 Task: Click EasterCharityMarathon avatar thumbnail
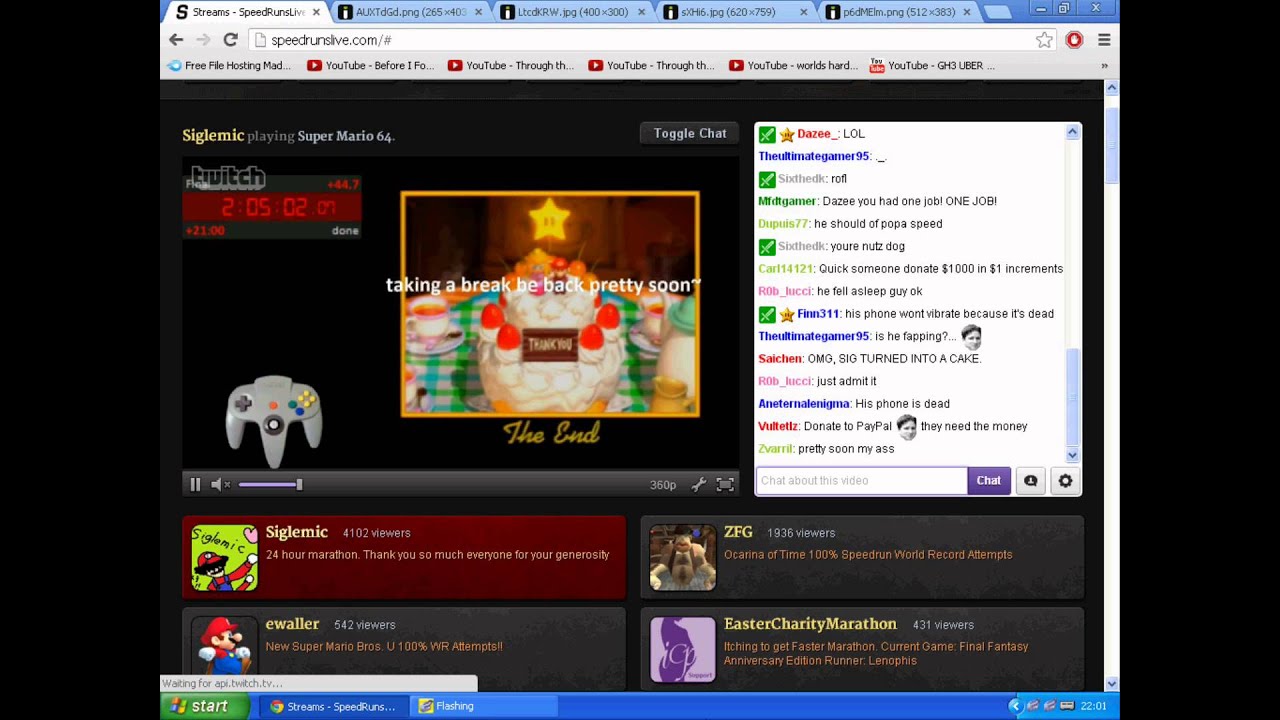pyautogui.click(x=683, y=648)
